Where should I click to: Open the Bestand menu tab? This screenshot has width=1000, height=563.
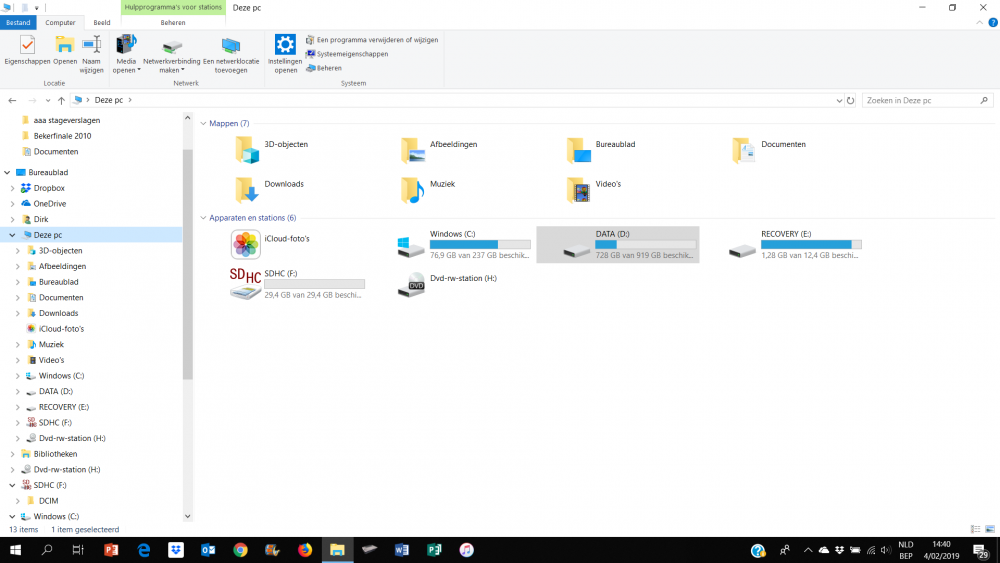coord(20,22)
